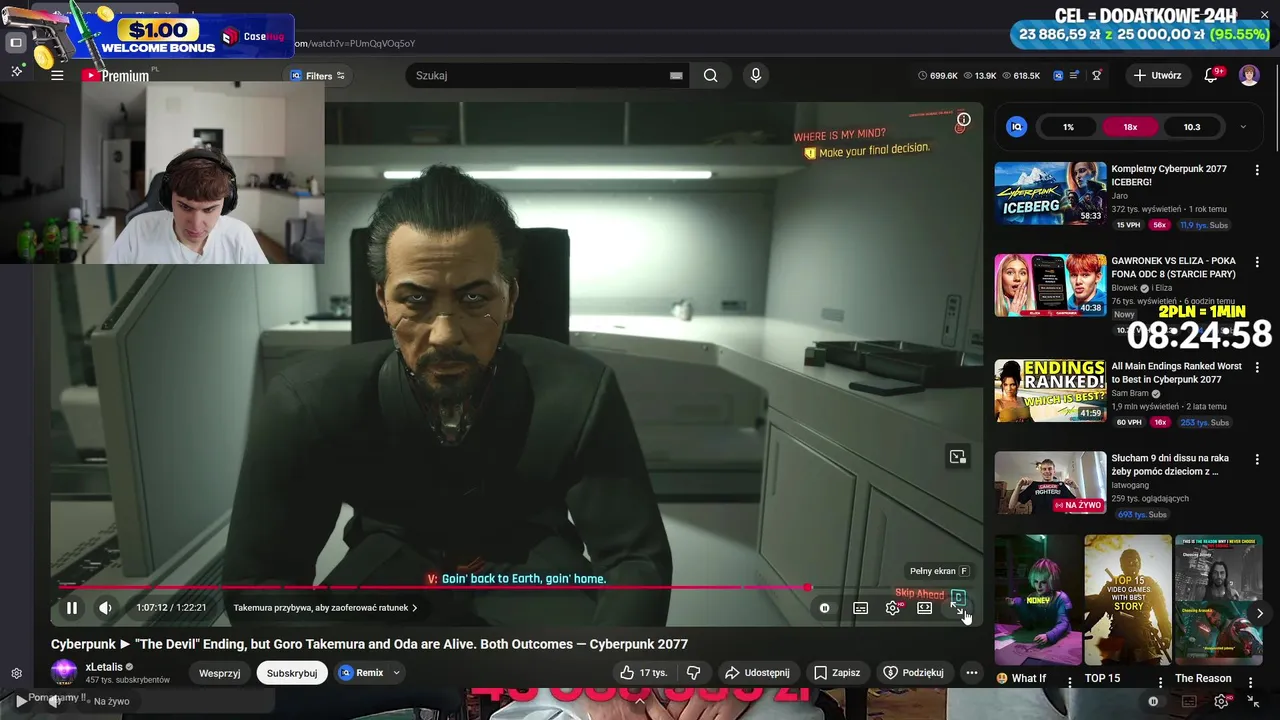This screenshot has height=720, width=1280.
Task: Expand the vidIQ panel chevron
Action: tap(1243, 127)
